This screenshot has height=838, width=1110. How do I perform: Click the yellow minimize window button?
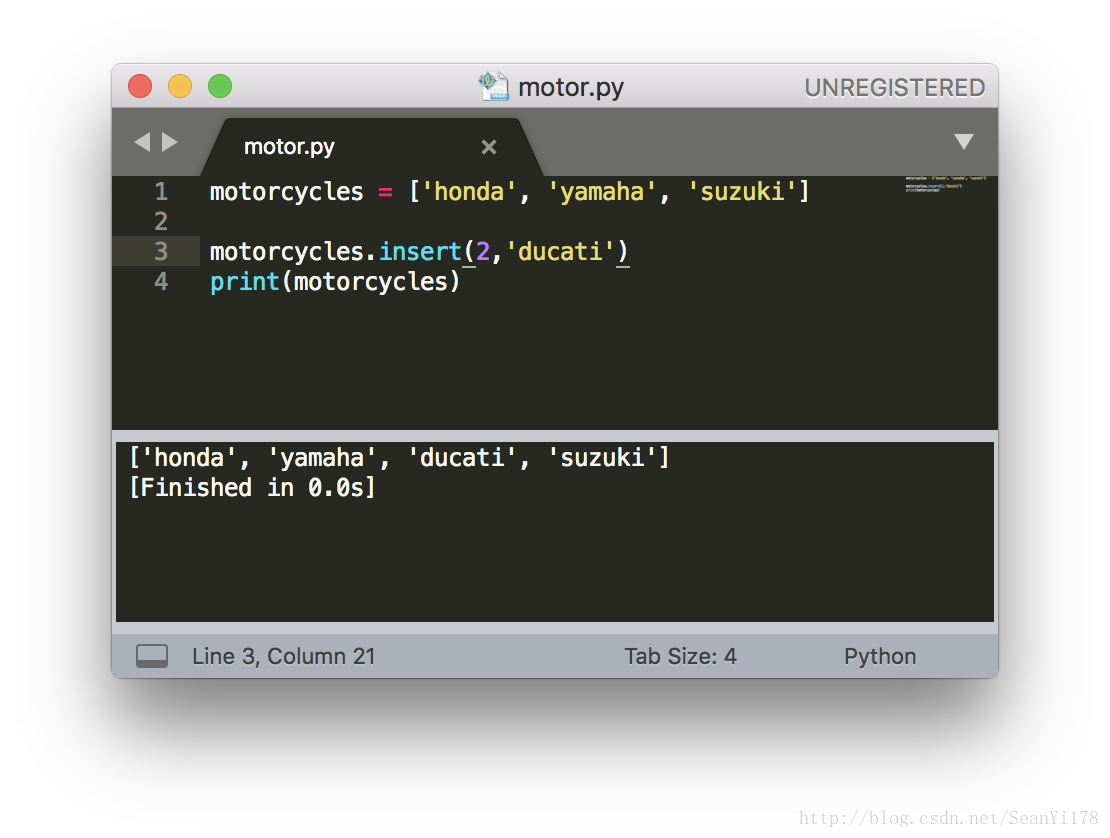click(x=180, y=86)
